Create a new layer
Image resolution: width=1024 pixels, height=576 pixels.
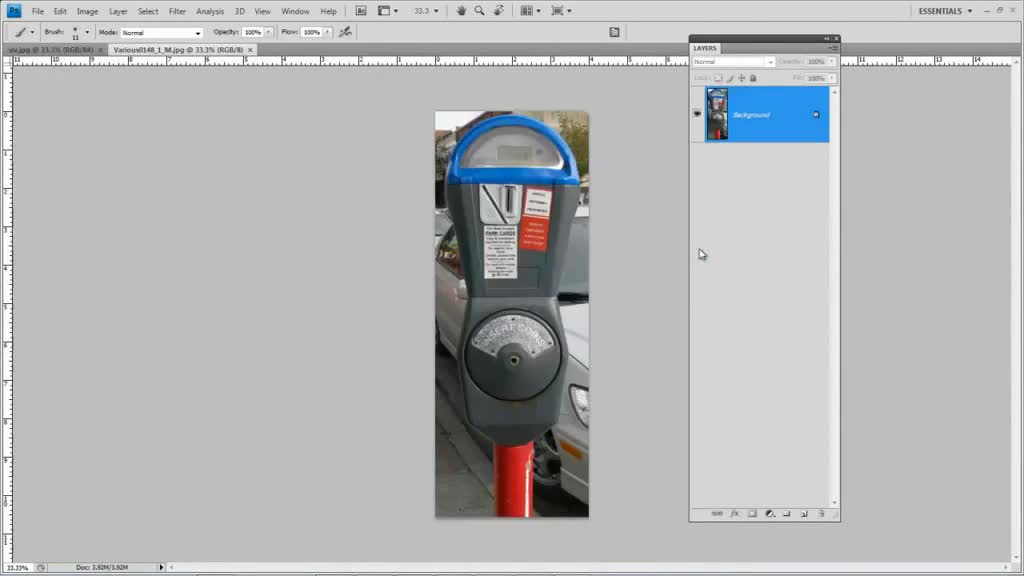(x=804, y=514)
